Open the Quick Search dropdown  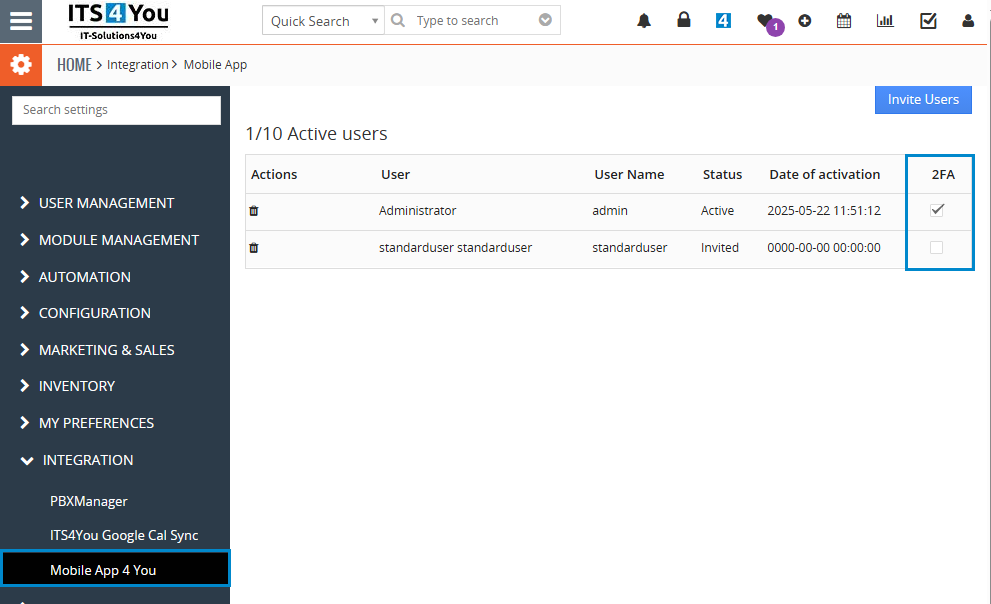pos(323,21)
